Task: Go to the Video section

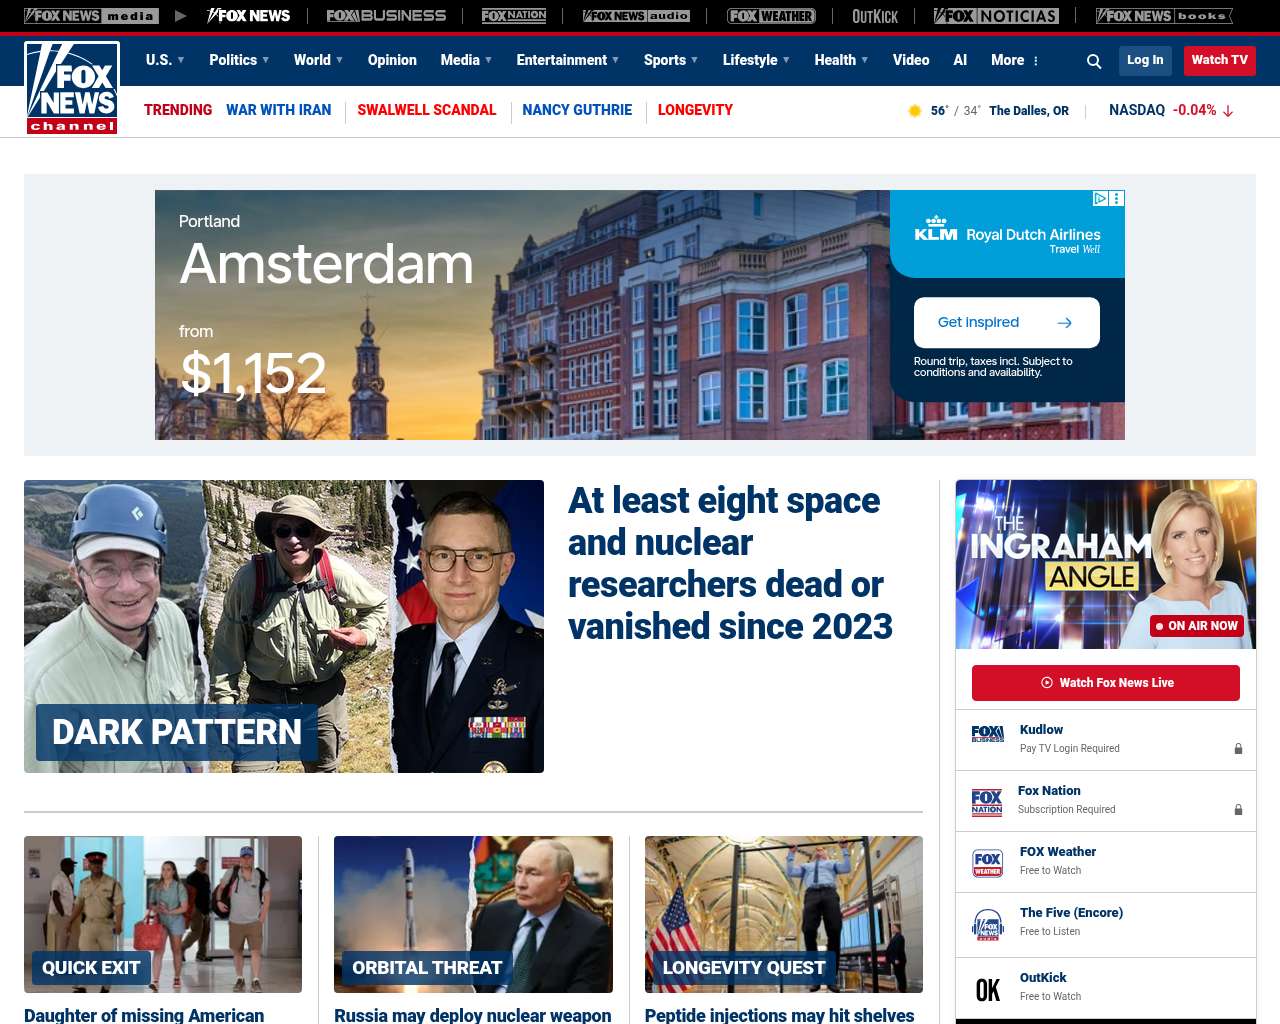Action: click(x=911, y=60)
